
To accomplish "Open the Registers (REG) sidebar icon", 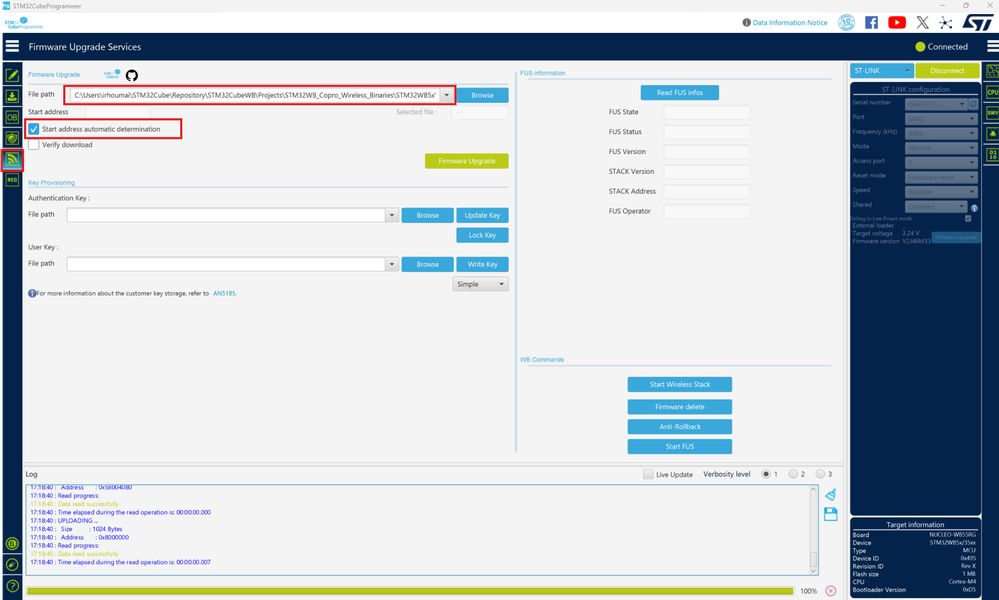I will tap(12, 180).
